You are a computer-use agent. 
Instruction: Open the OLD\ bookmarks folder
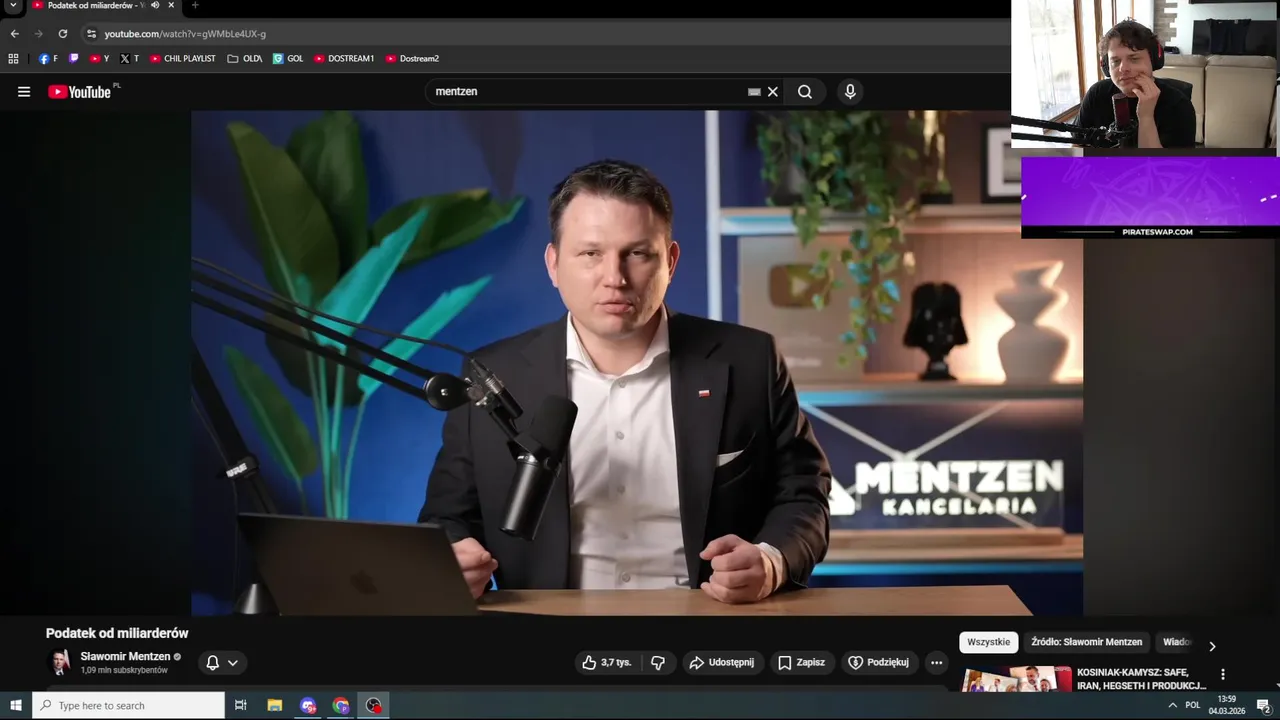point(245,59)
